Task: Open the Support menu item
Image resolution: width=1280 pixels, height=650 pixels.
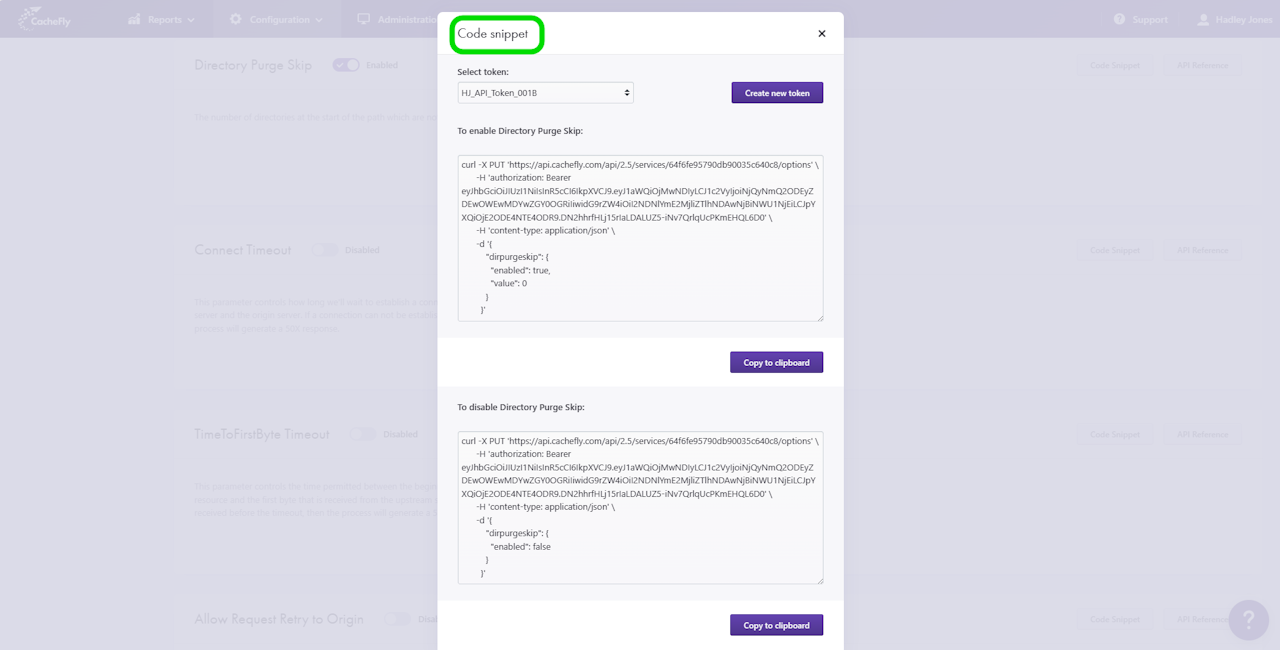Action: [x=1149, y=20]
